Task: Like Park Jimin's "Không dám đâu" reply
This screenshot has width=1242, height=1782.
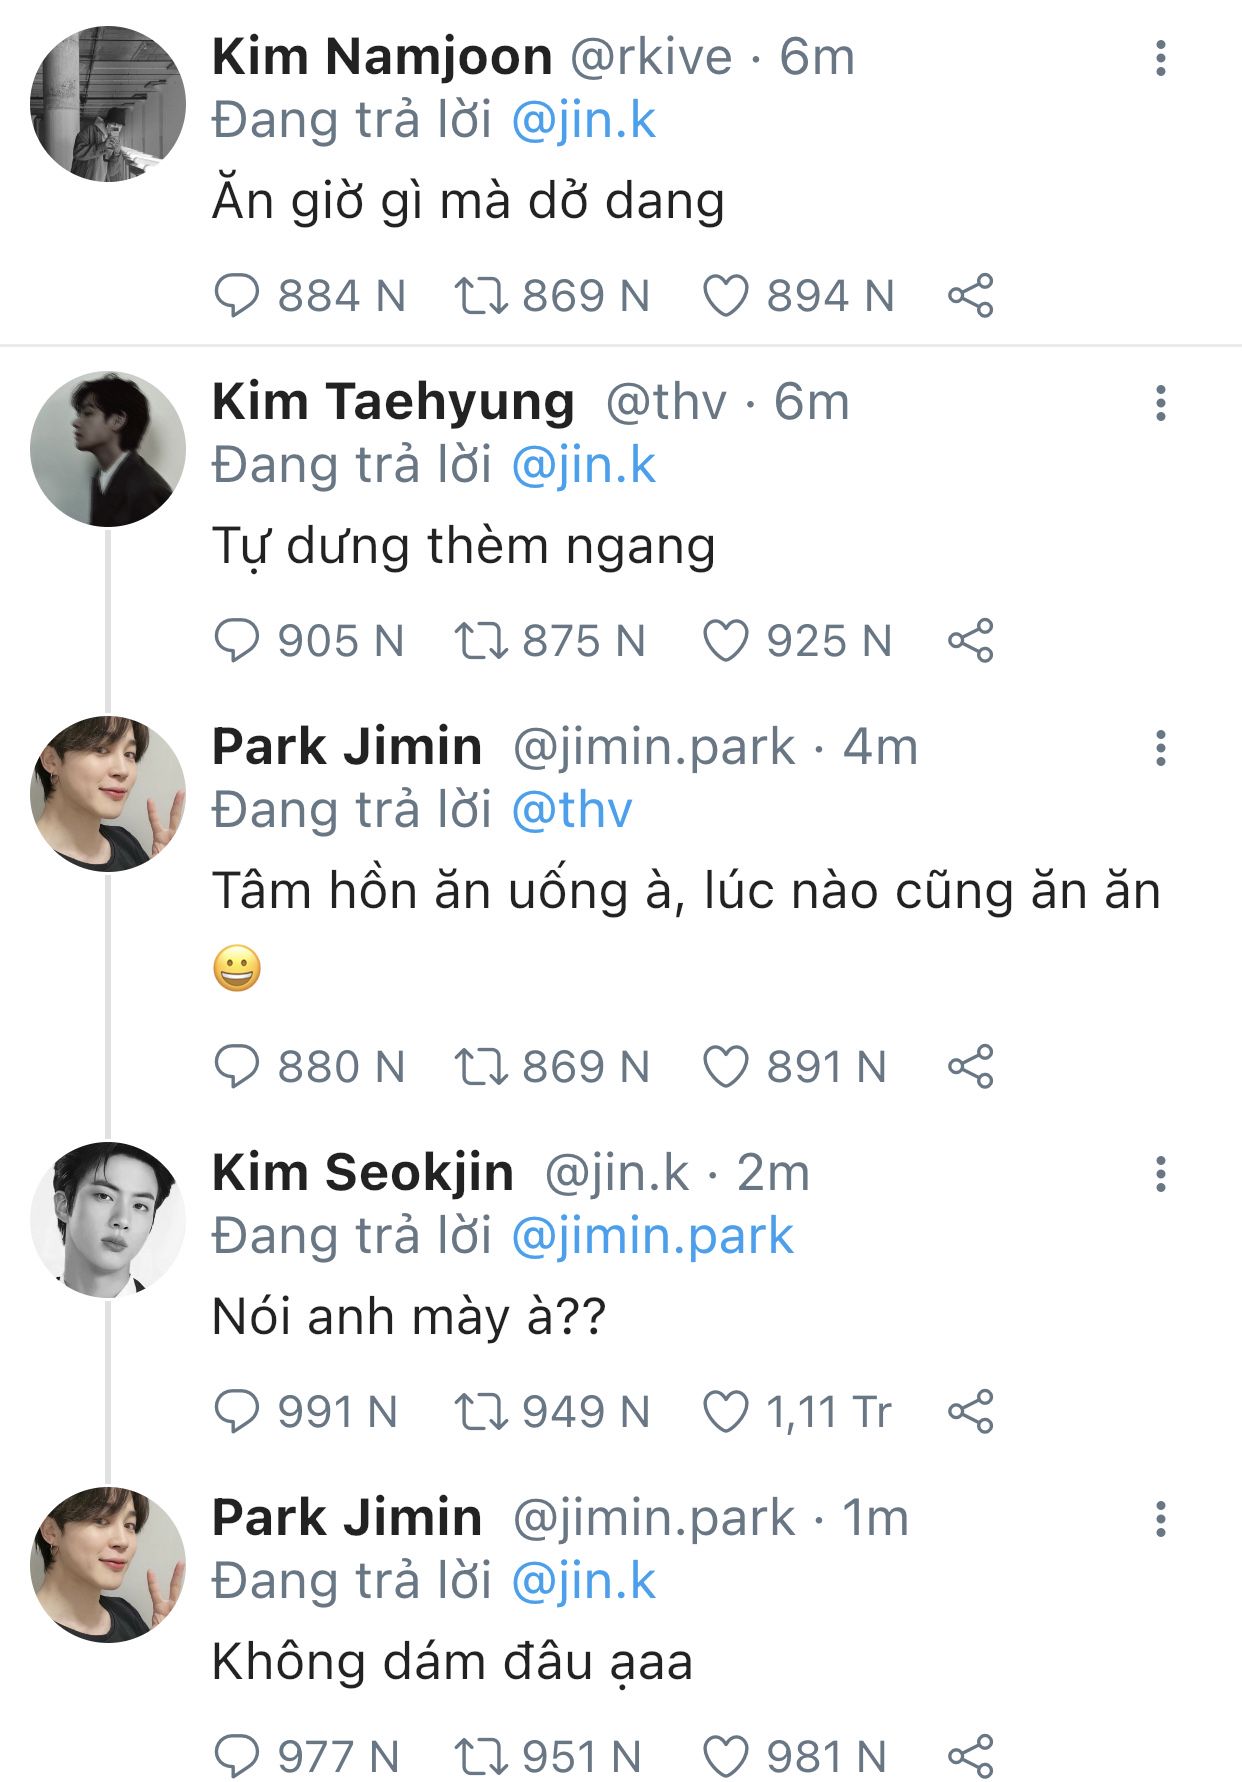Action: (x=726, y=1757)
